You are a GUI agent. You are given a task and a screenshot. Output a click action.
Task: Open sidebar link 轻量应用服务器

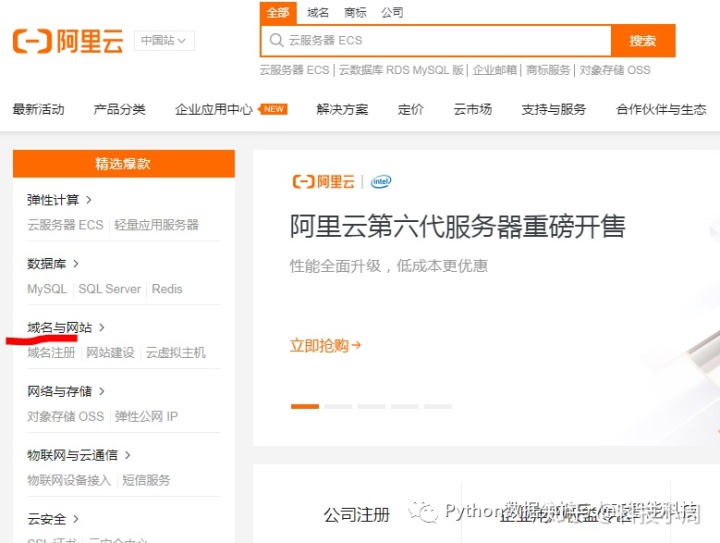pyautogui.click(x=157, y=225)
